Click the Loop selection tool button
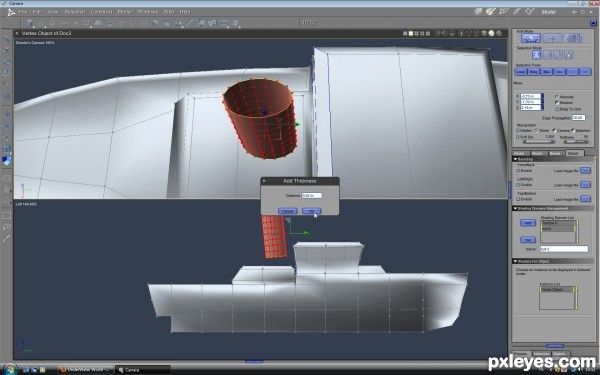The image size is (600, 375). 521,72
